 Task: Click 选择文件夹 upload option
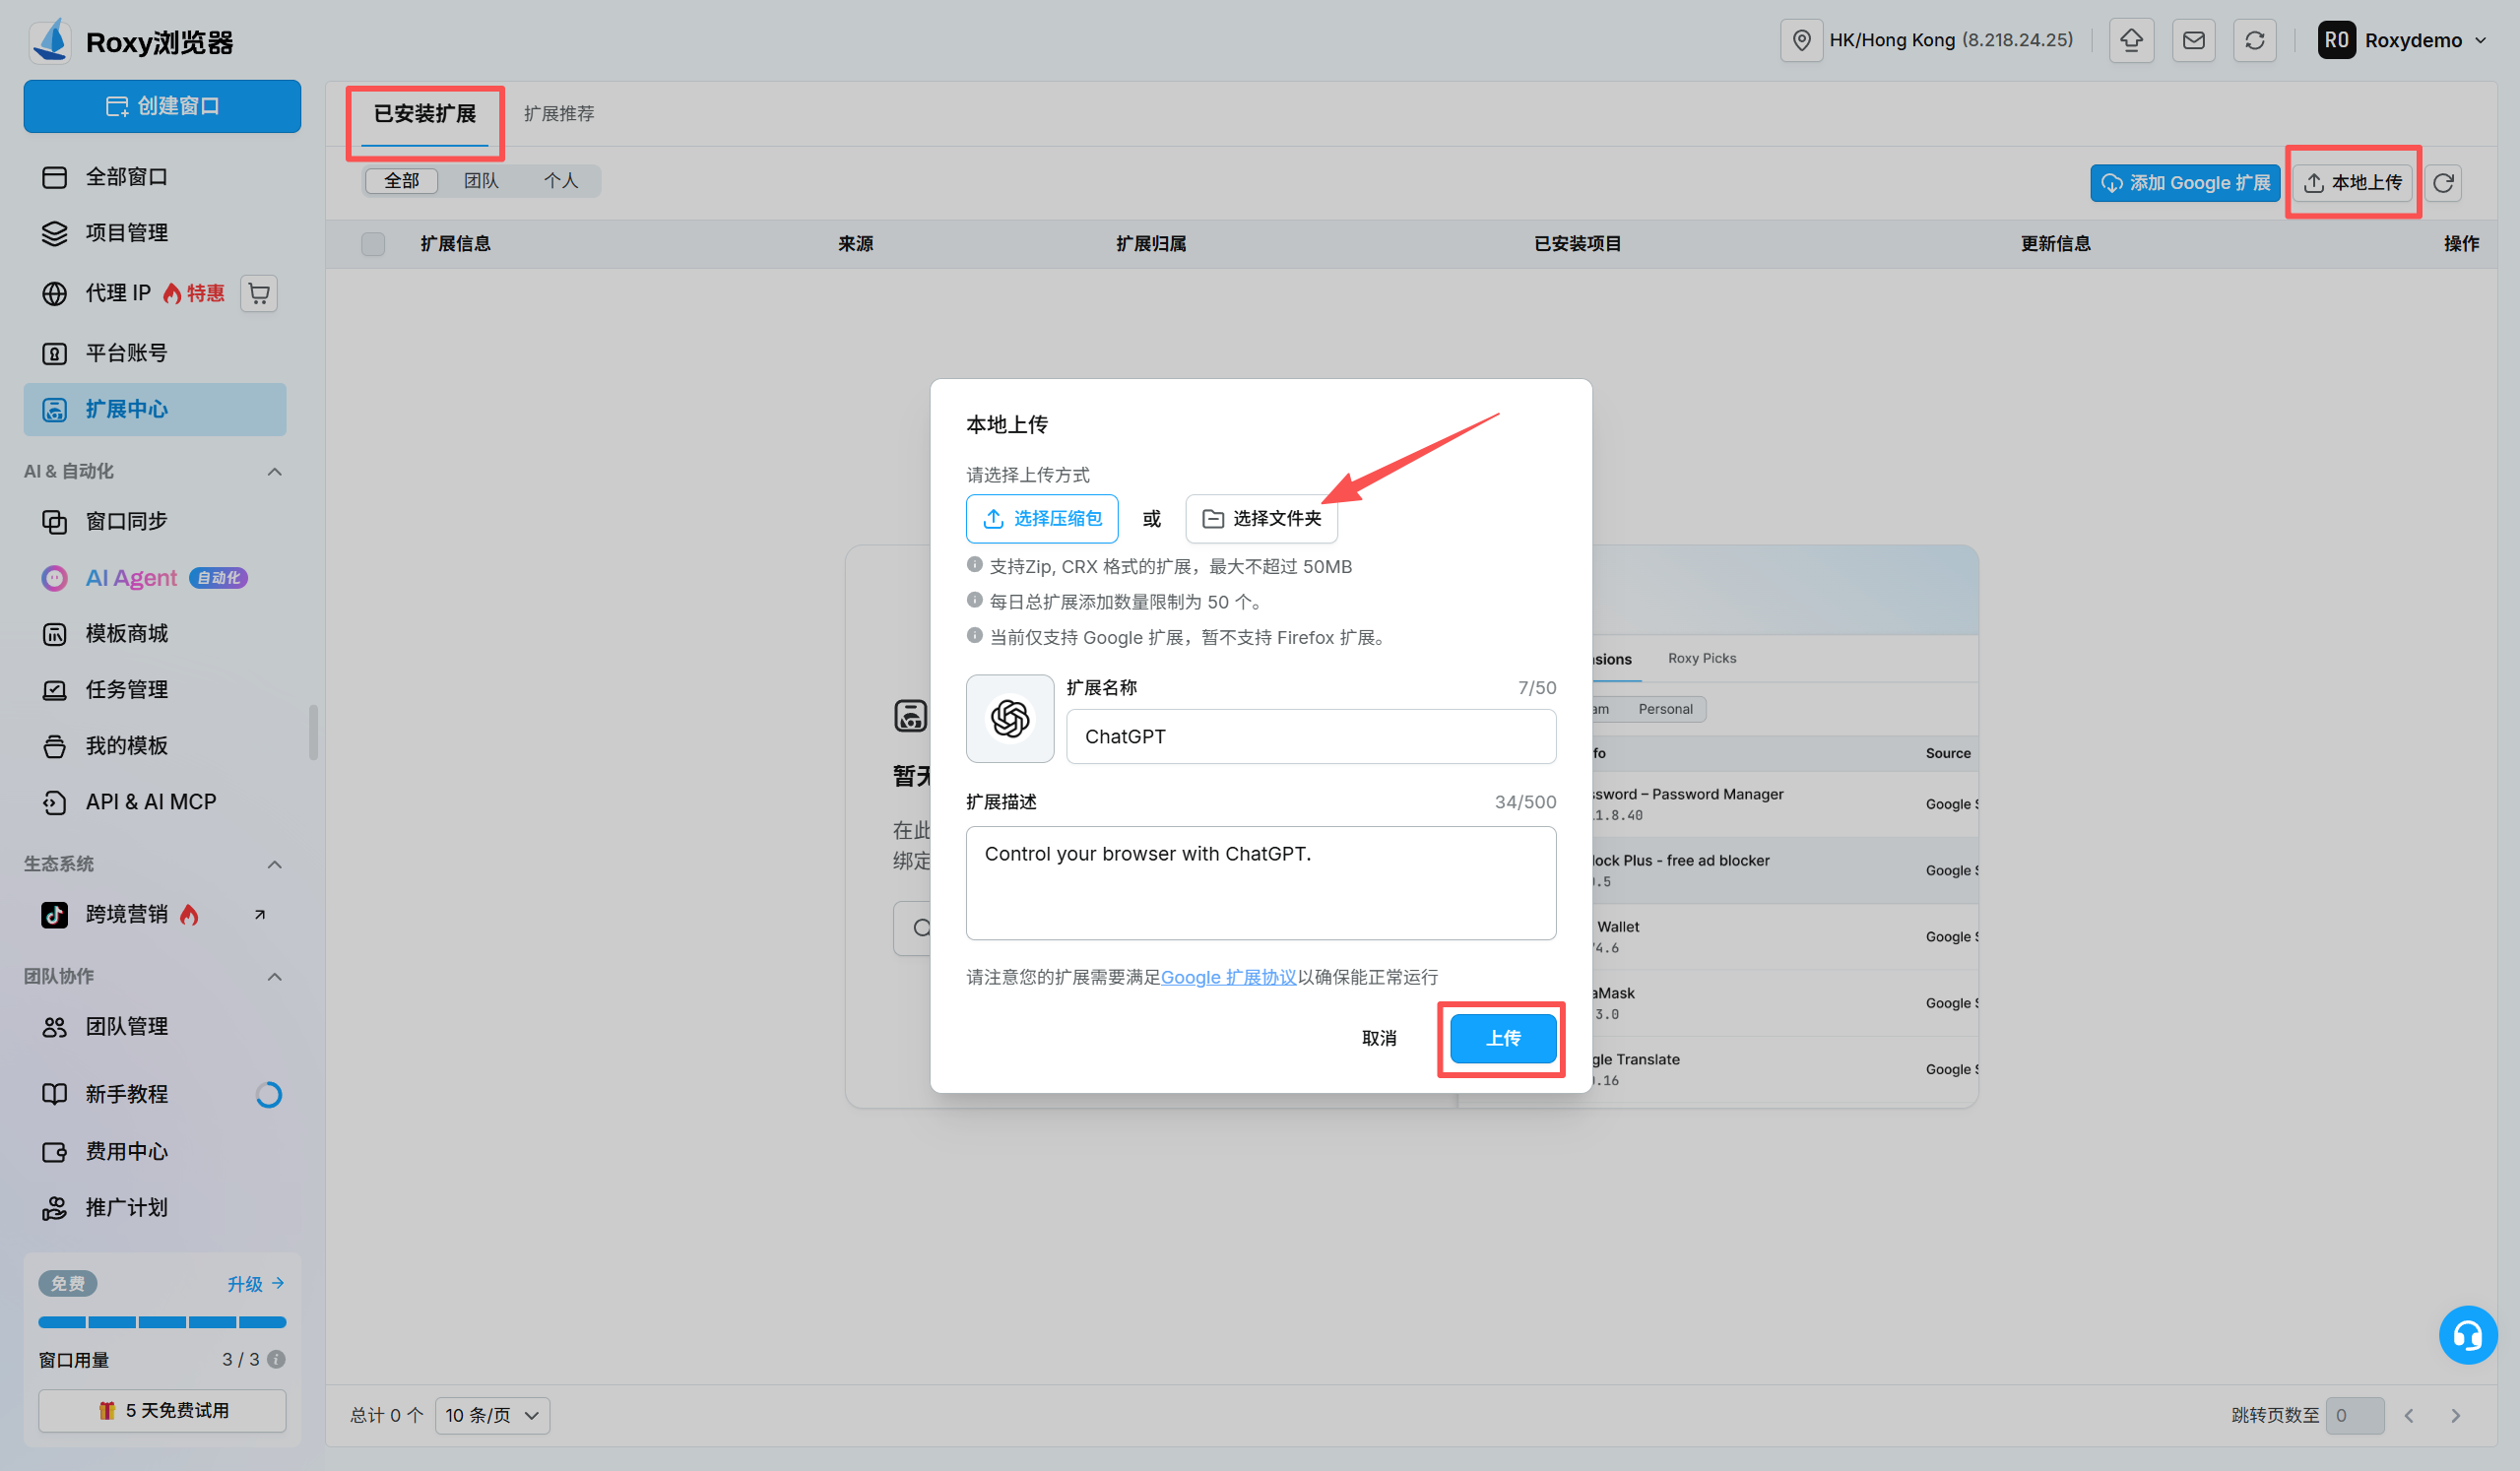pos(1261,518)
